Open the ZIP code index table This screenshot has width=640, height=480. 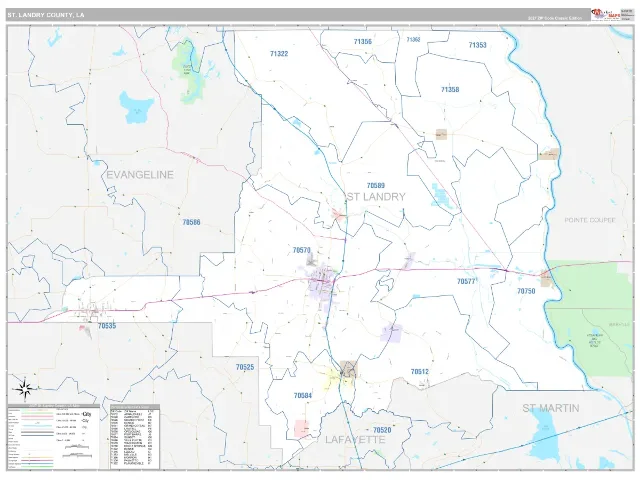135,436
